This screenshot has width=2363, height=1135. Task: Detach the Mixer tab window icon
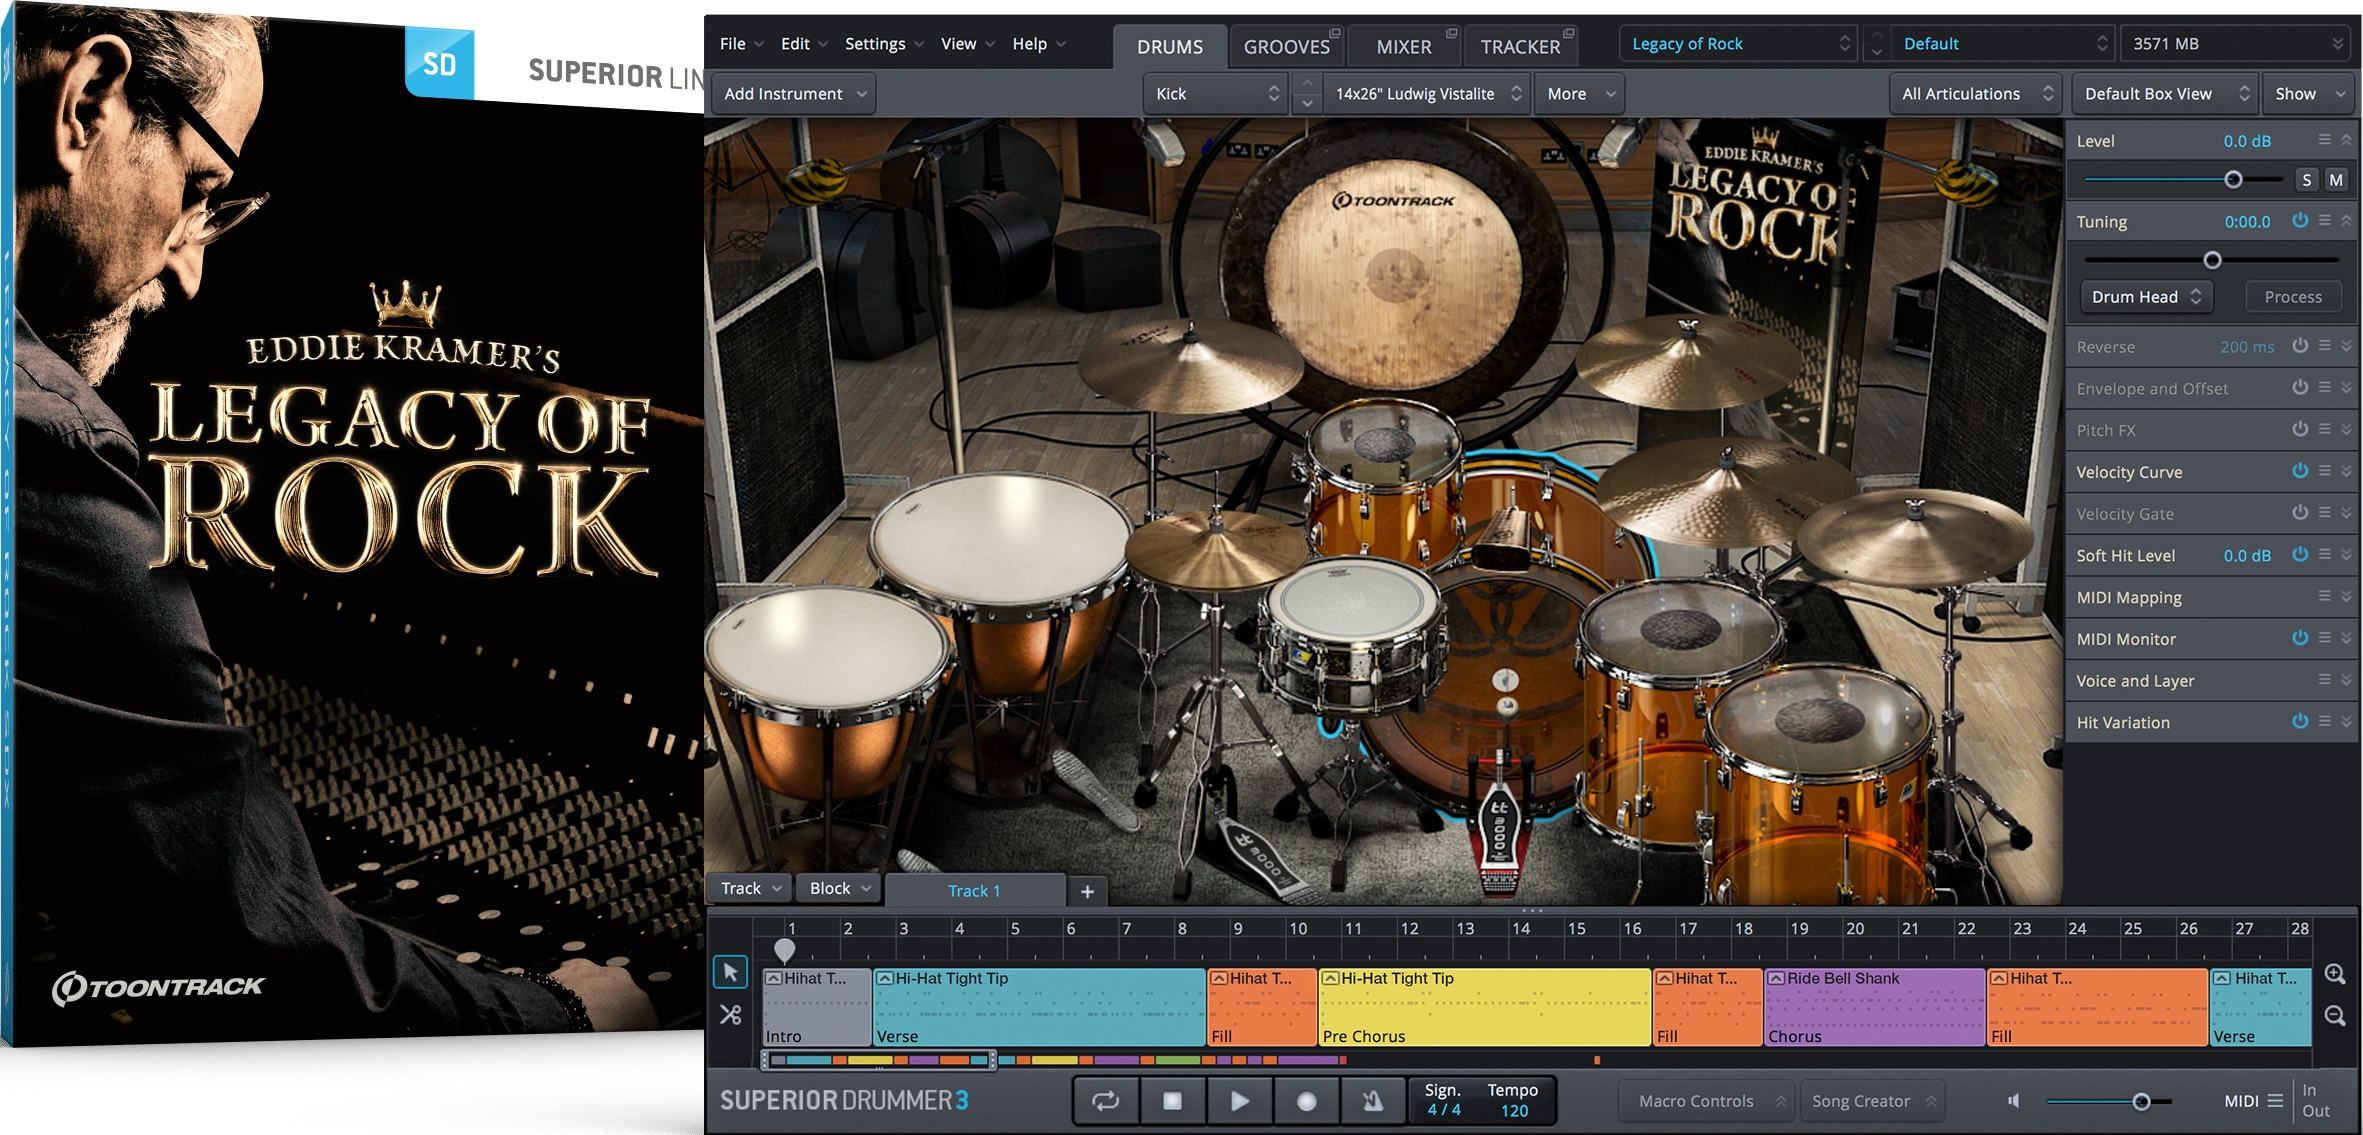[1451, 32]
